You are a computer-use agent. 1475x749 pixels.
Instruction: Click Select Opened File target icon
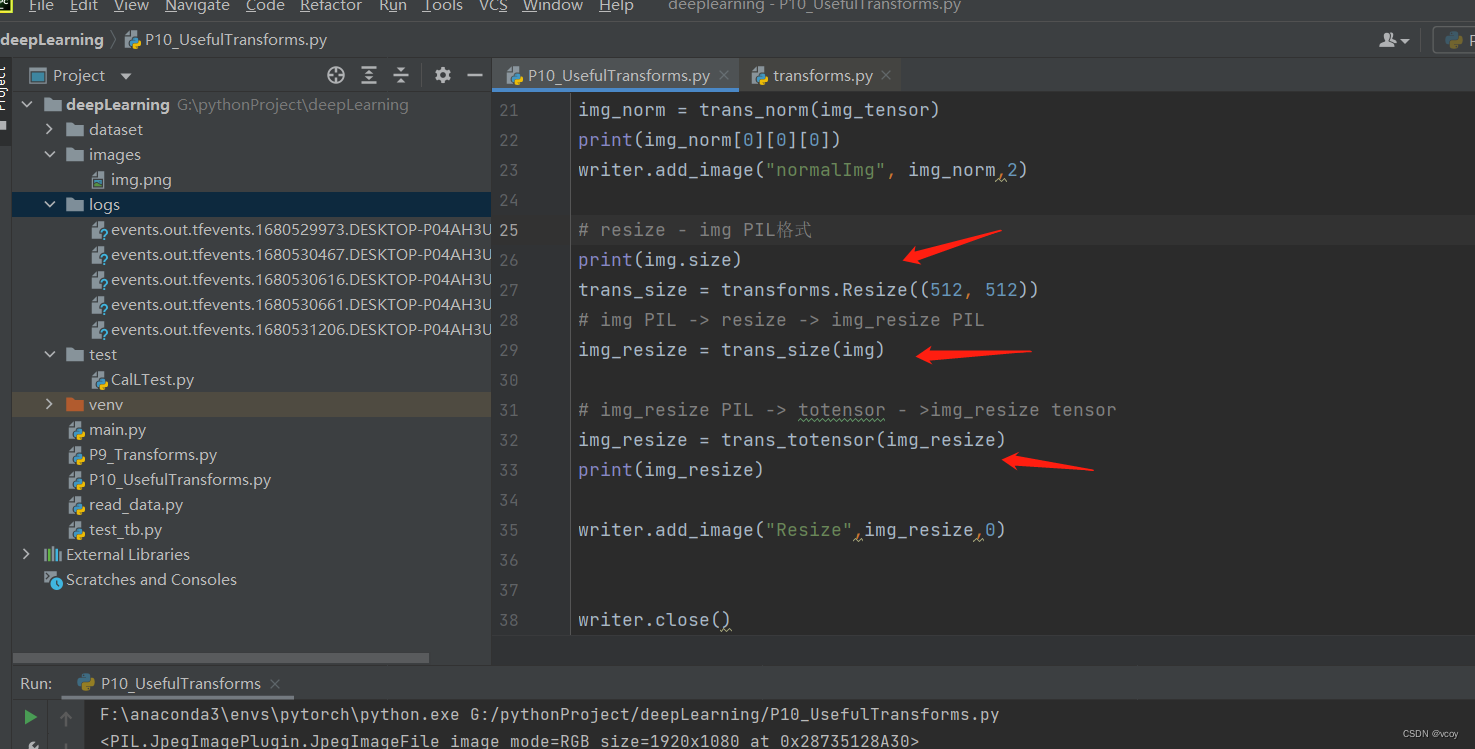[336, 75]
